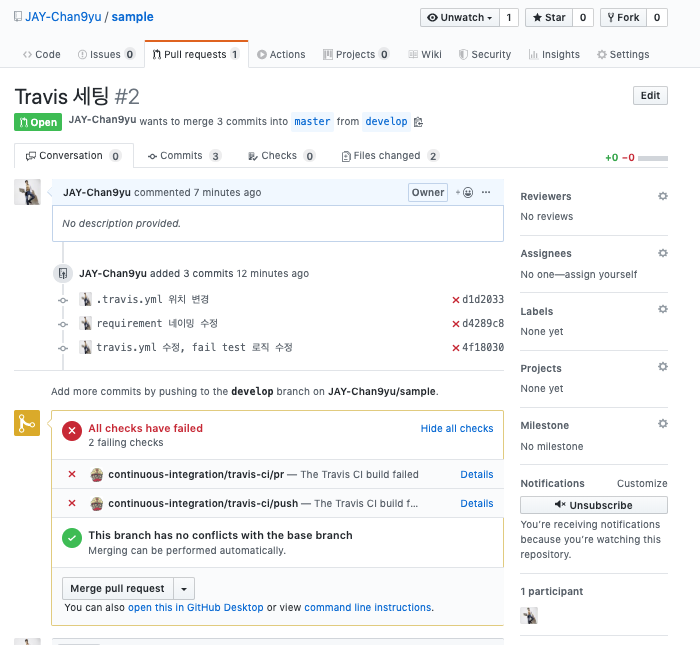Open the Code tab
The height and width of the screenshot is (645, 700).
coord(42,54)
